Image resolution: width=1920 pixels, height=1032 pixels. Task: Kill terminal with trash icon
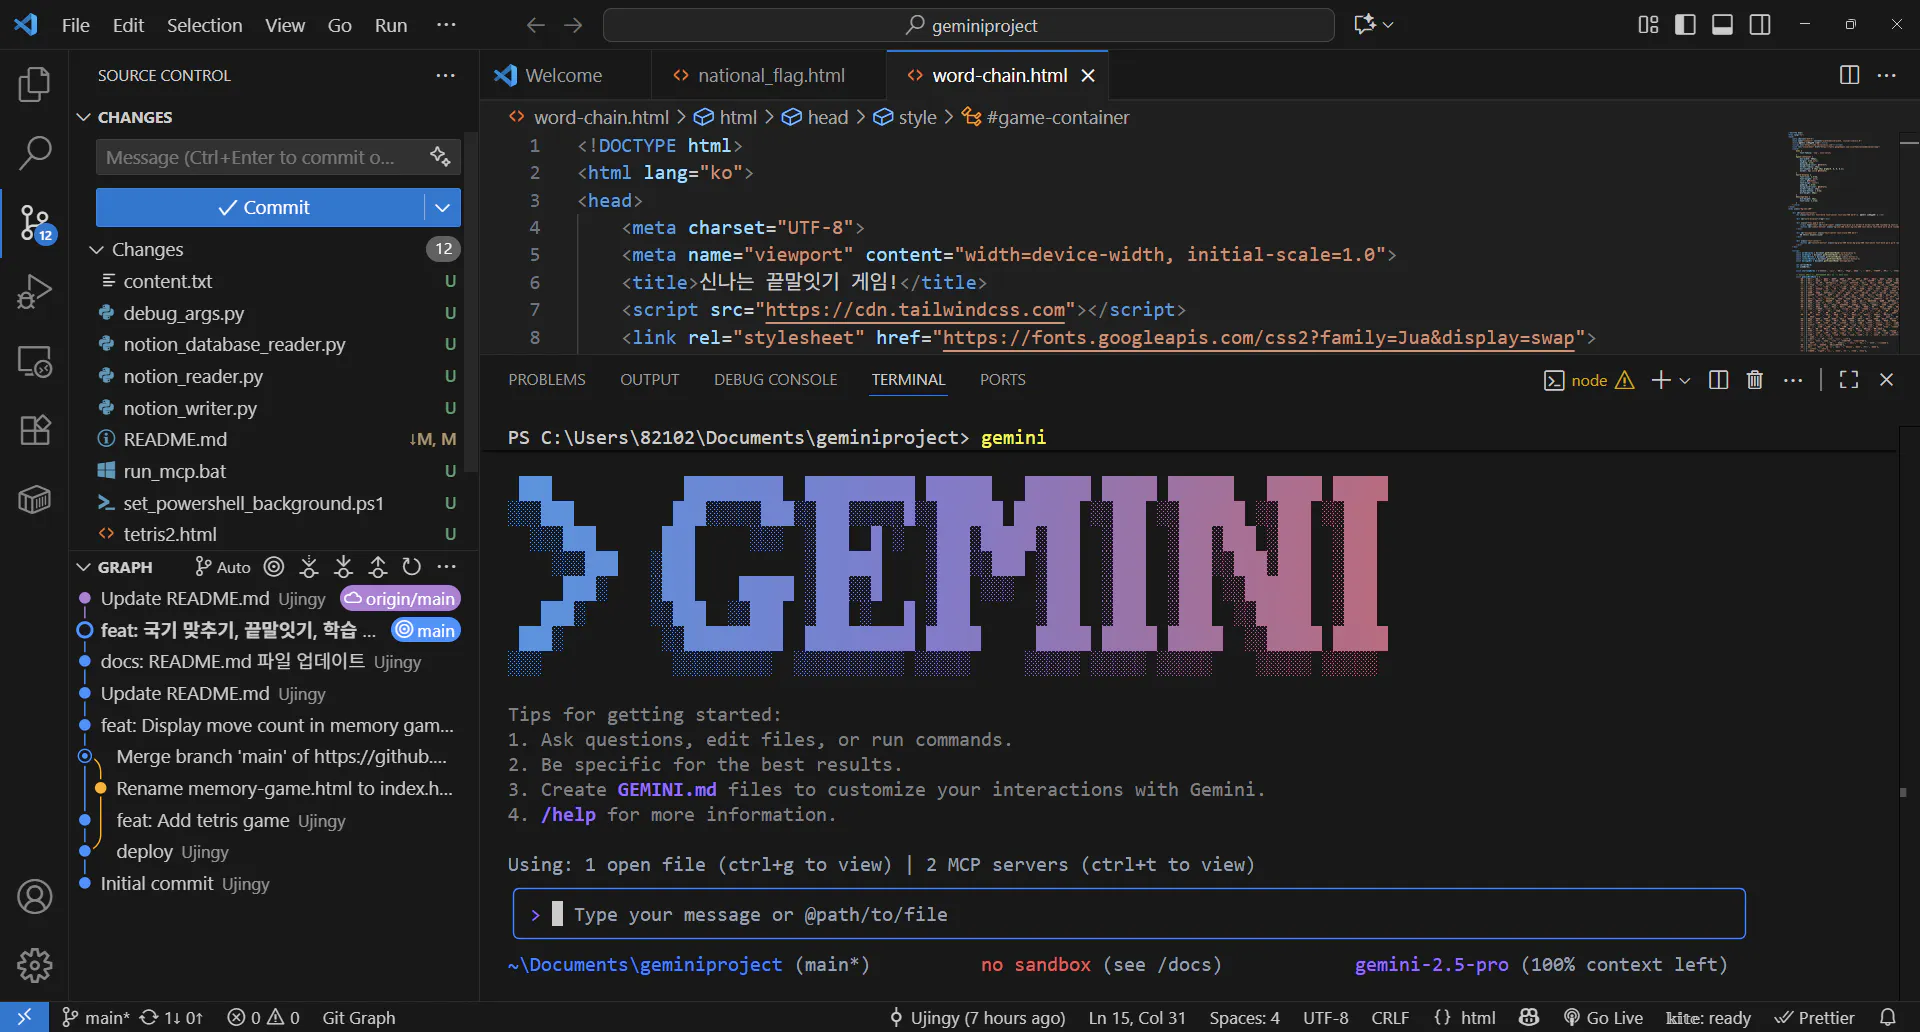tap(1754, 380)
